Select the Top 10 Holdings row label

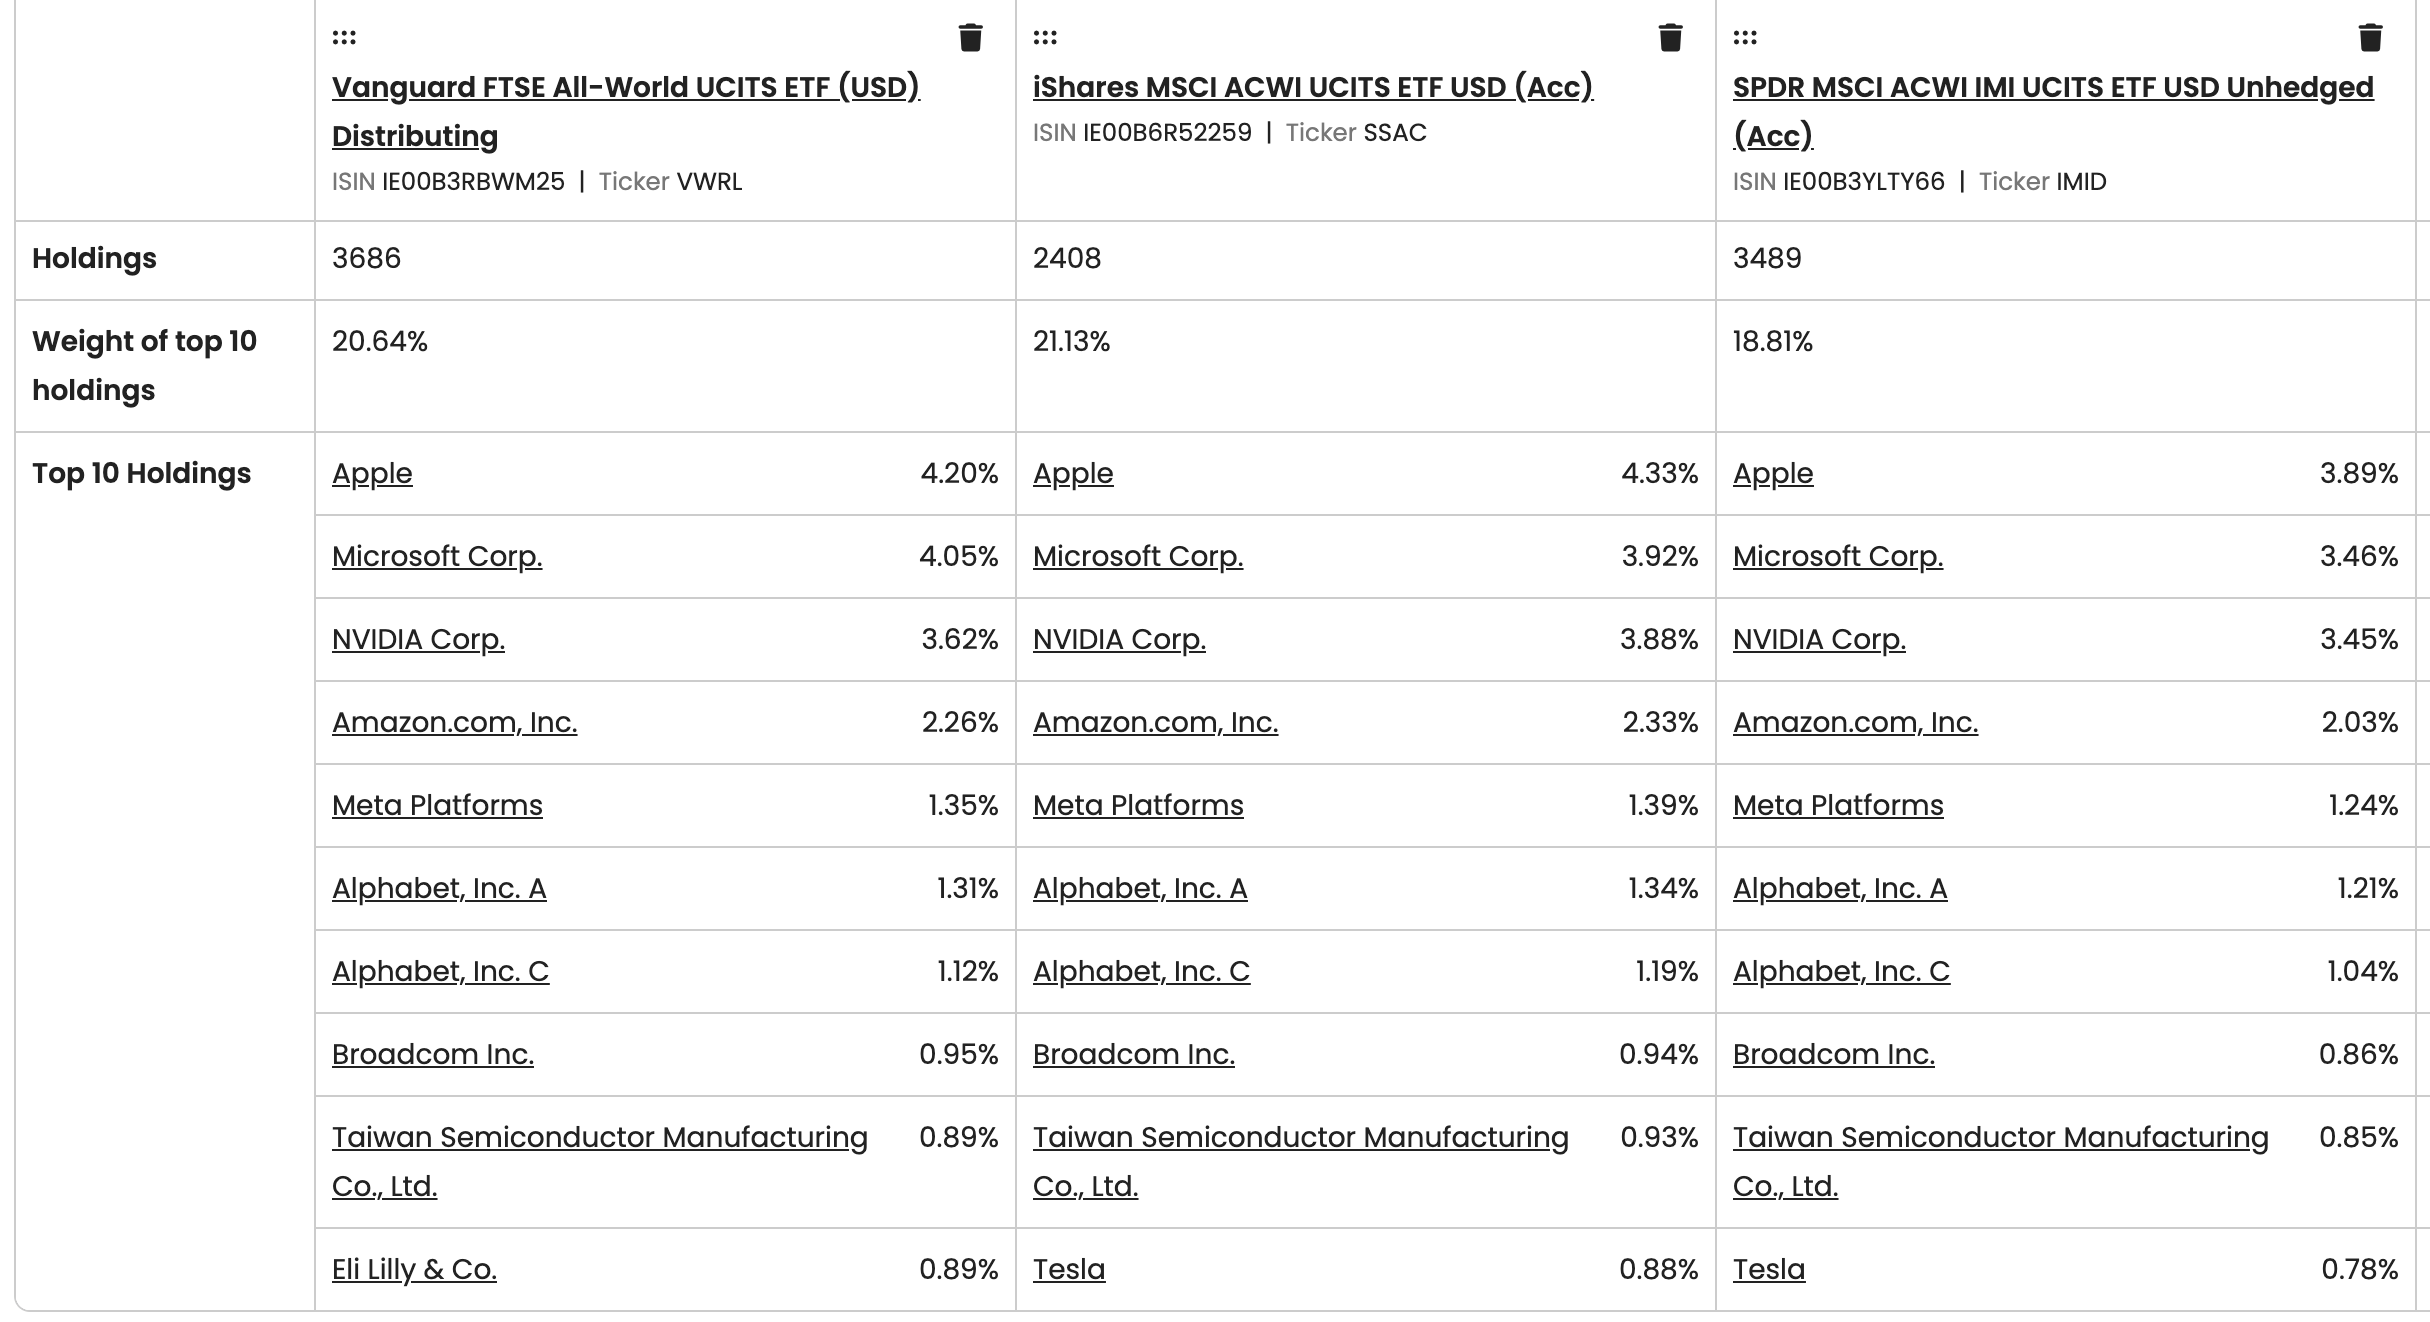coord(141,473)
